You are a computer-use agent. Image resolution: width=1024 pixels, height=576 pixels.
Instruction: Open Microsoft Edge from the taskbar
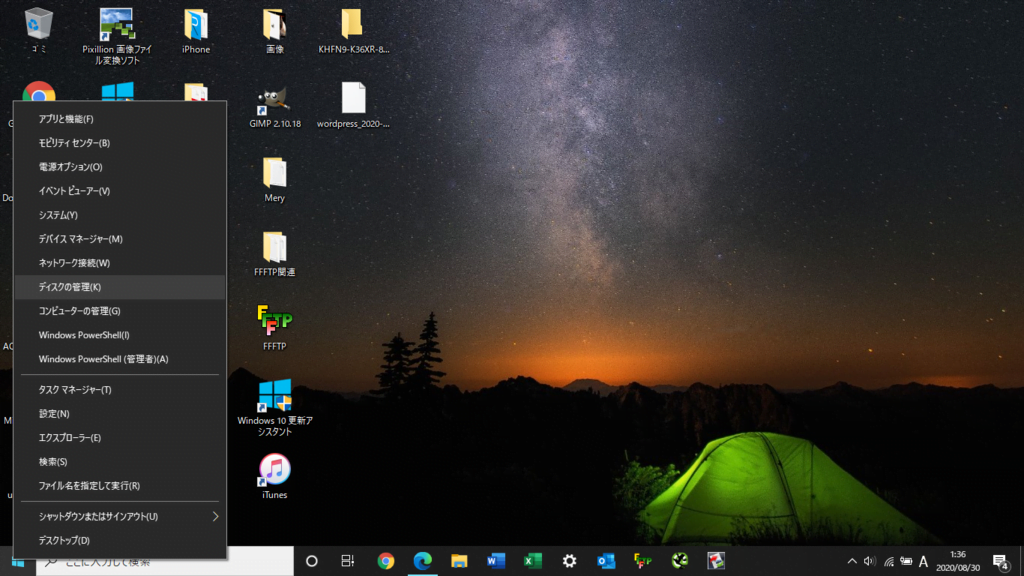click(x=423, y=561)
